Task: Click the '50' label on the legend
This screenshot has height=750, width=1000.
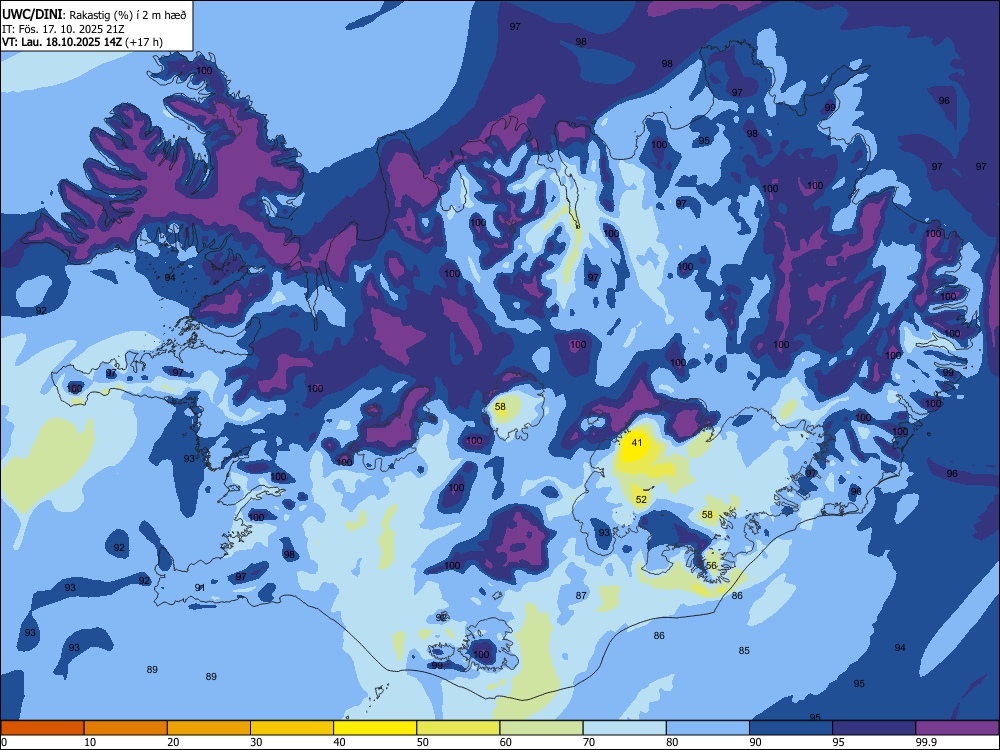Action: 422,742
